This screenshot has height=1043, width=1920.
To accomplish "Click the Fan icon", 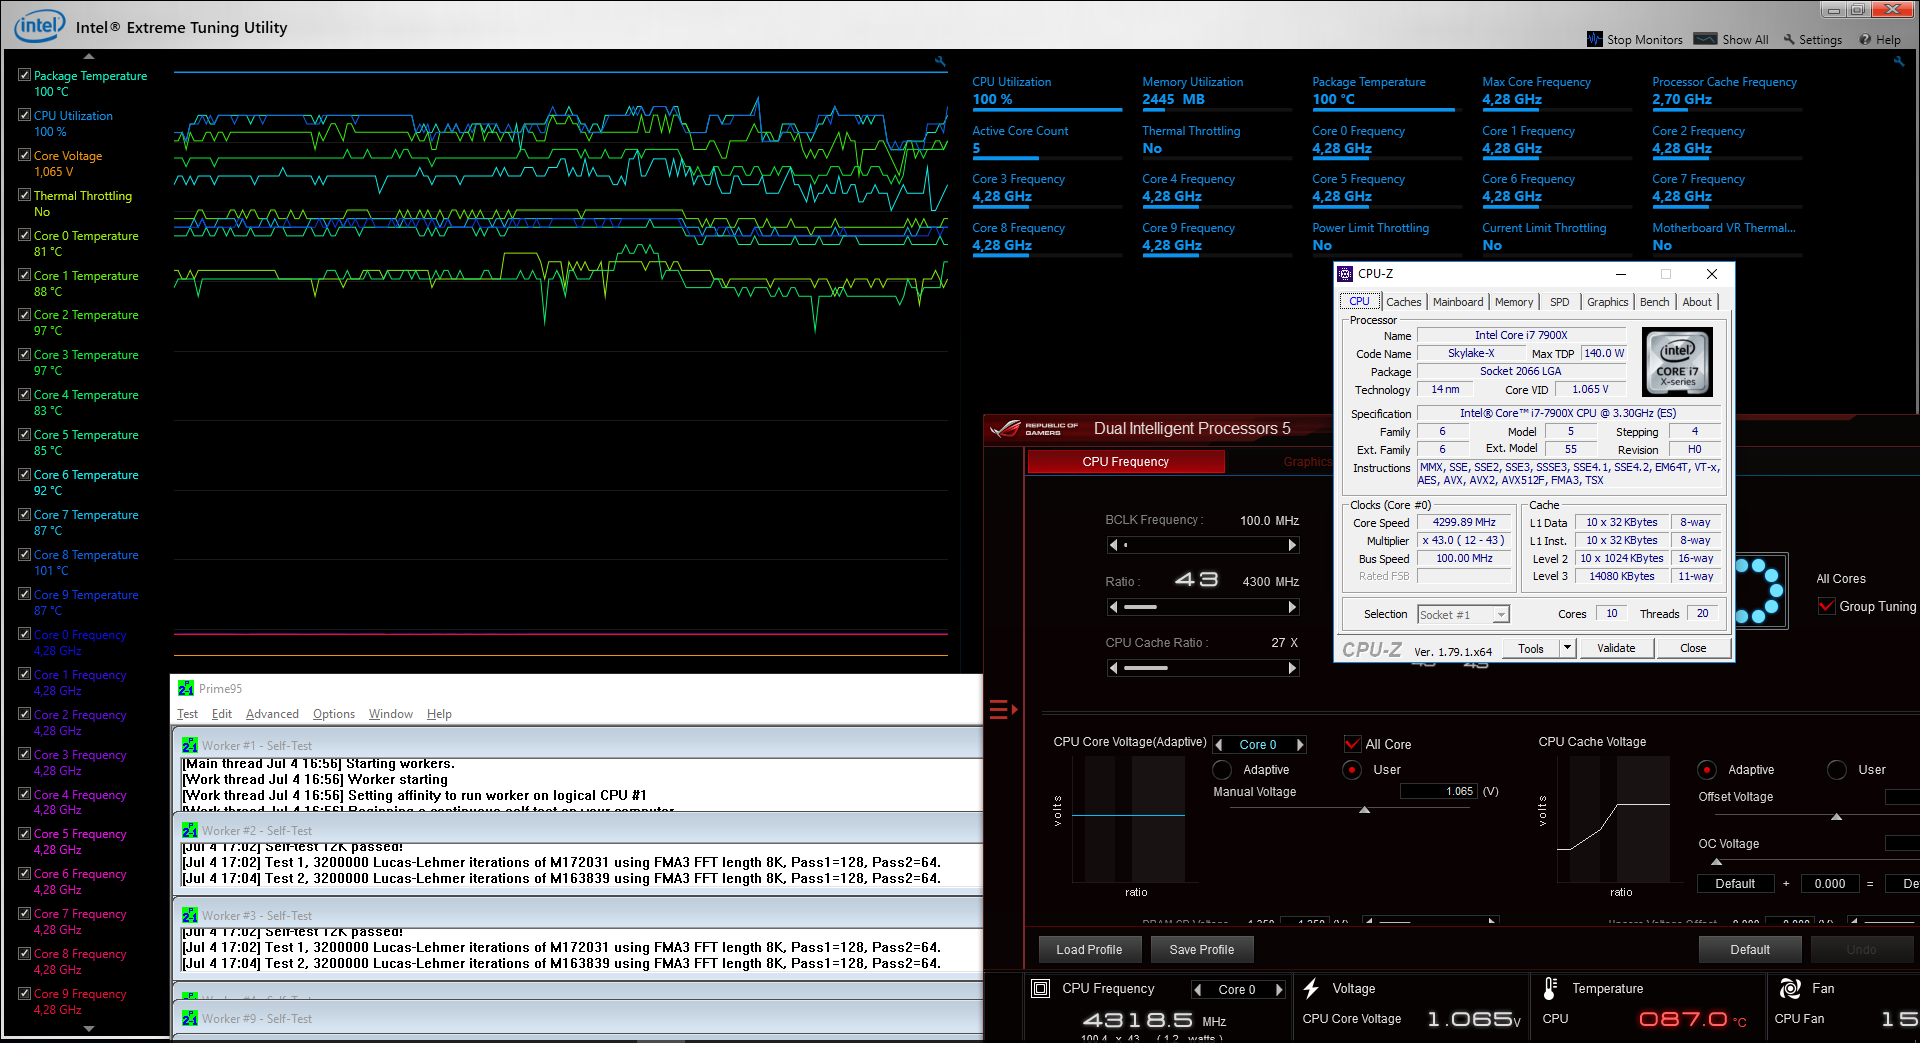I will point(1790,988).
